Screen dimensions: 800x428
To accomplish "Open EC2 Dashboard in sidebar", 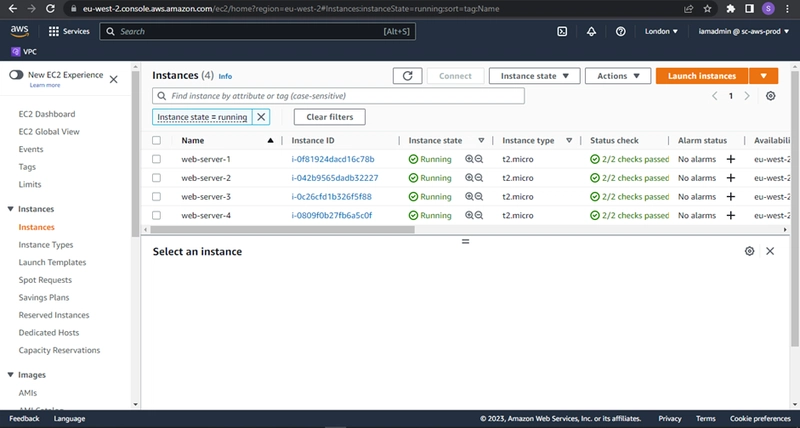I will [47, 114].
